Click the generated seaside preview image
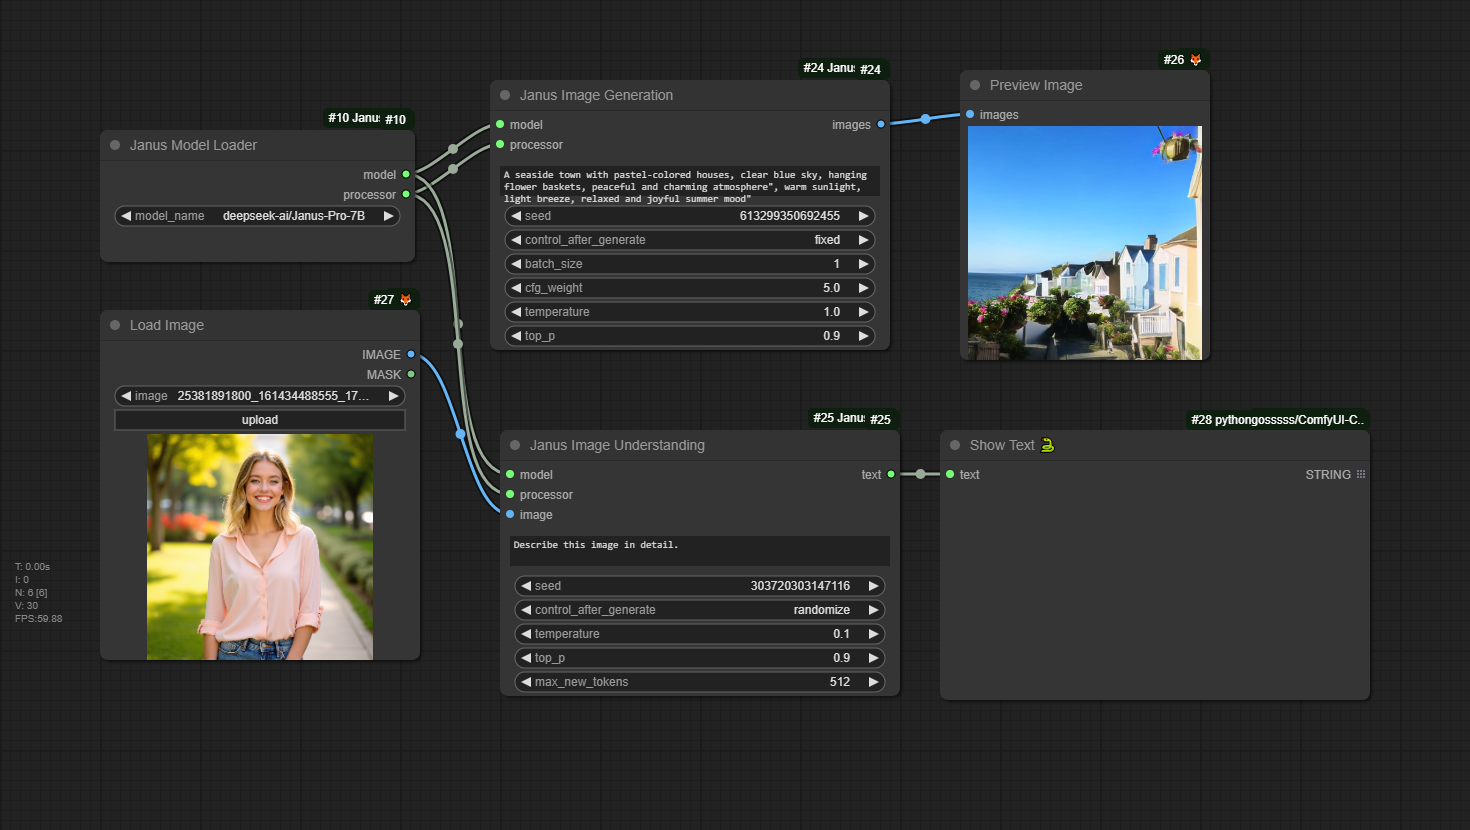 (1085, 242)
